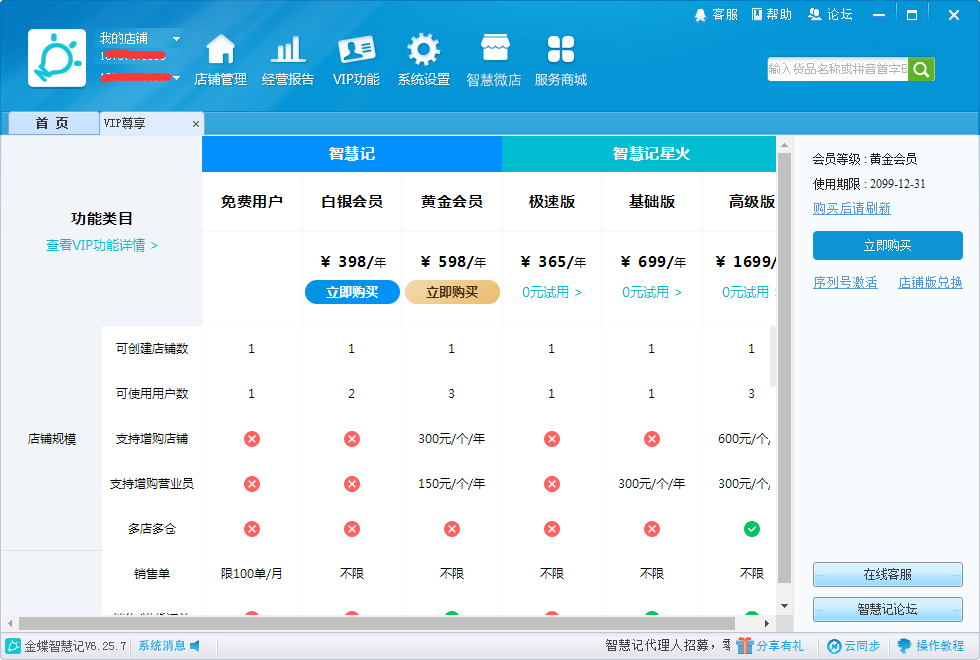Click the vertical scrollbar down arrow
The width and height of the screenshot is (980, 660).
pyautogui.click(x=784, y=606)
